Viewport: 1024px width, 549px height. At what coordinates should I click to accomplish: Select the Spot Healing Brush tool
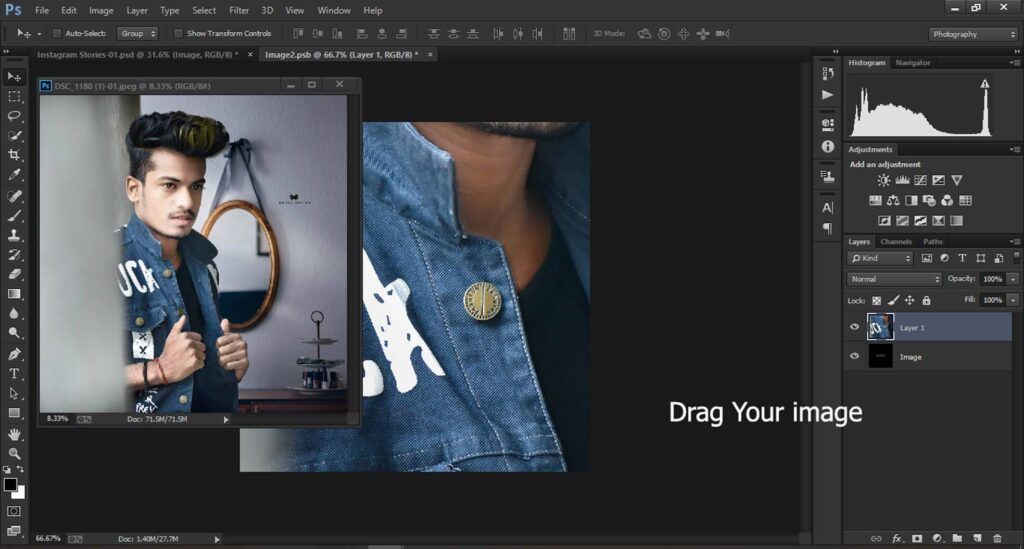pyautogui.click(x=14, y=196)
